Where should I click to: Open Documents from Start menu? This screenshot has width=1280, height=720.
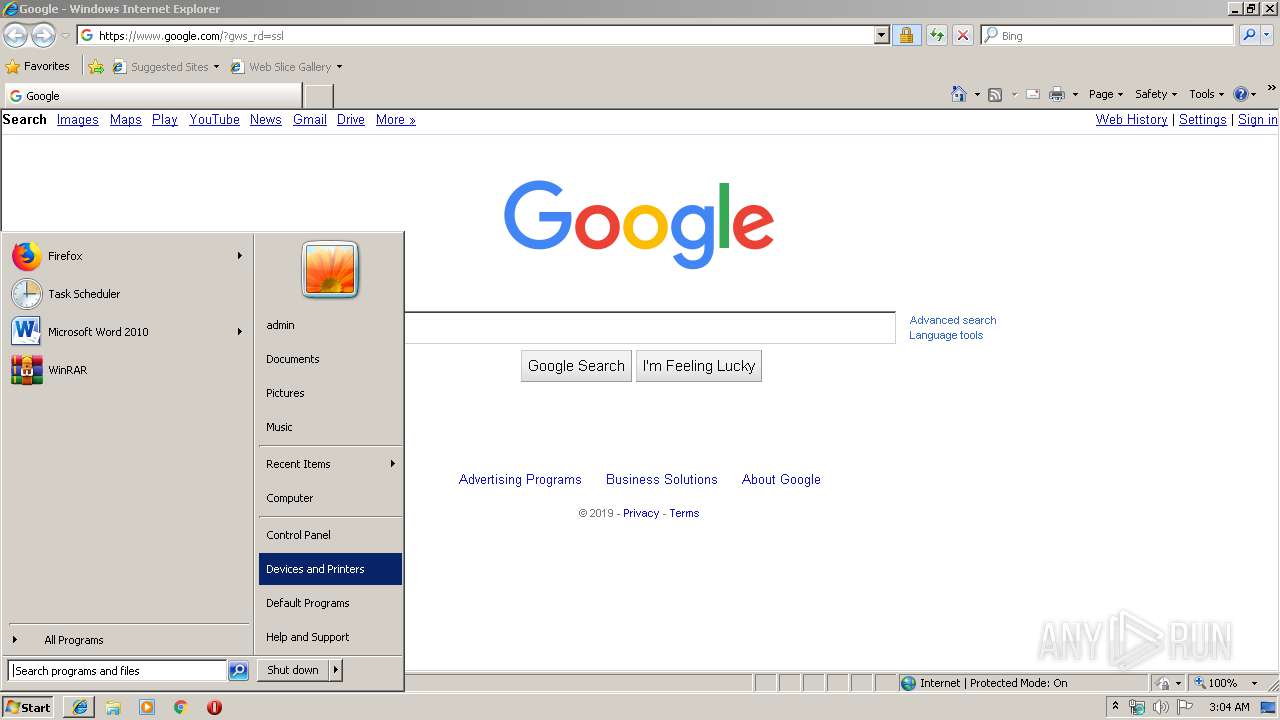click(330, 359)
